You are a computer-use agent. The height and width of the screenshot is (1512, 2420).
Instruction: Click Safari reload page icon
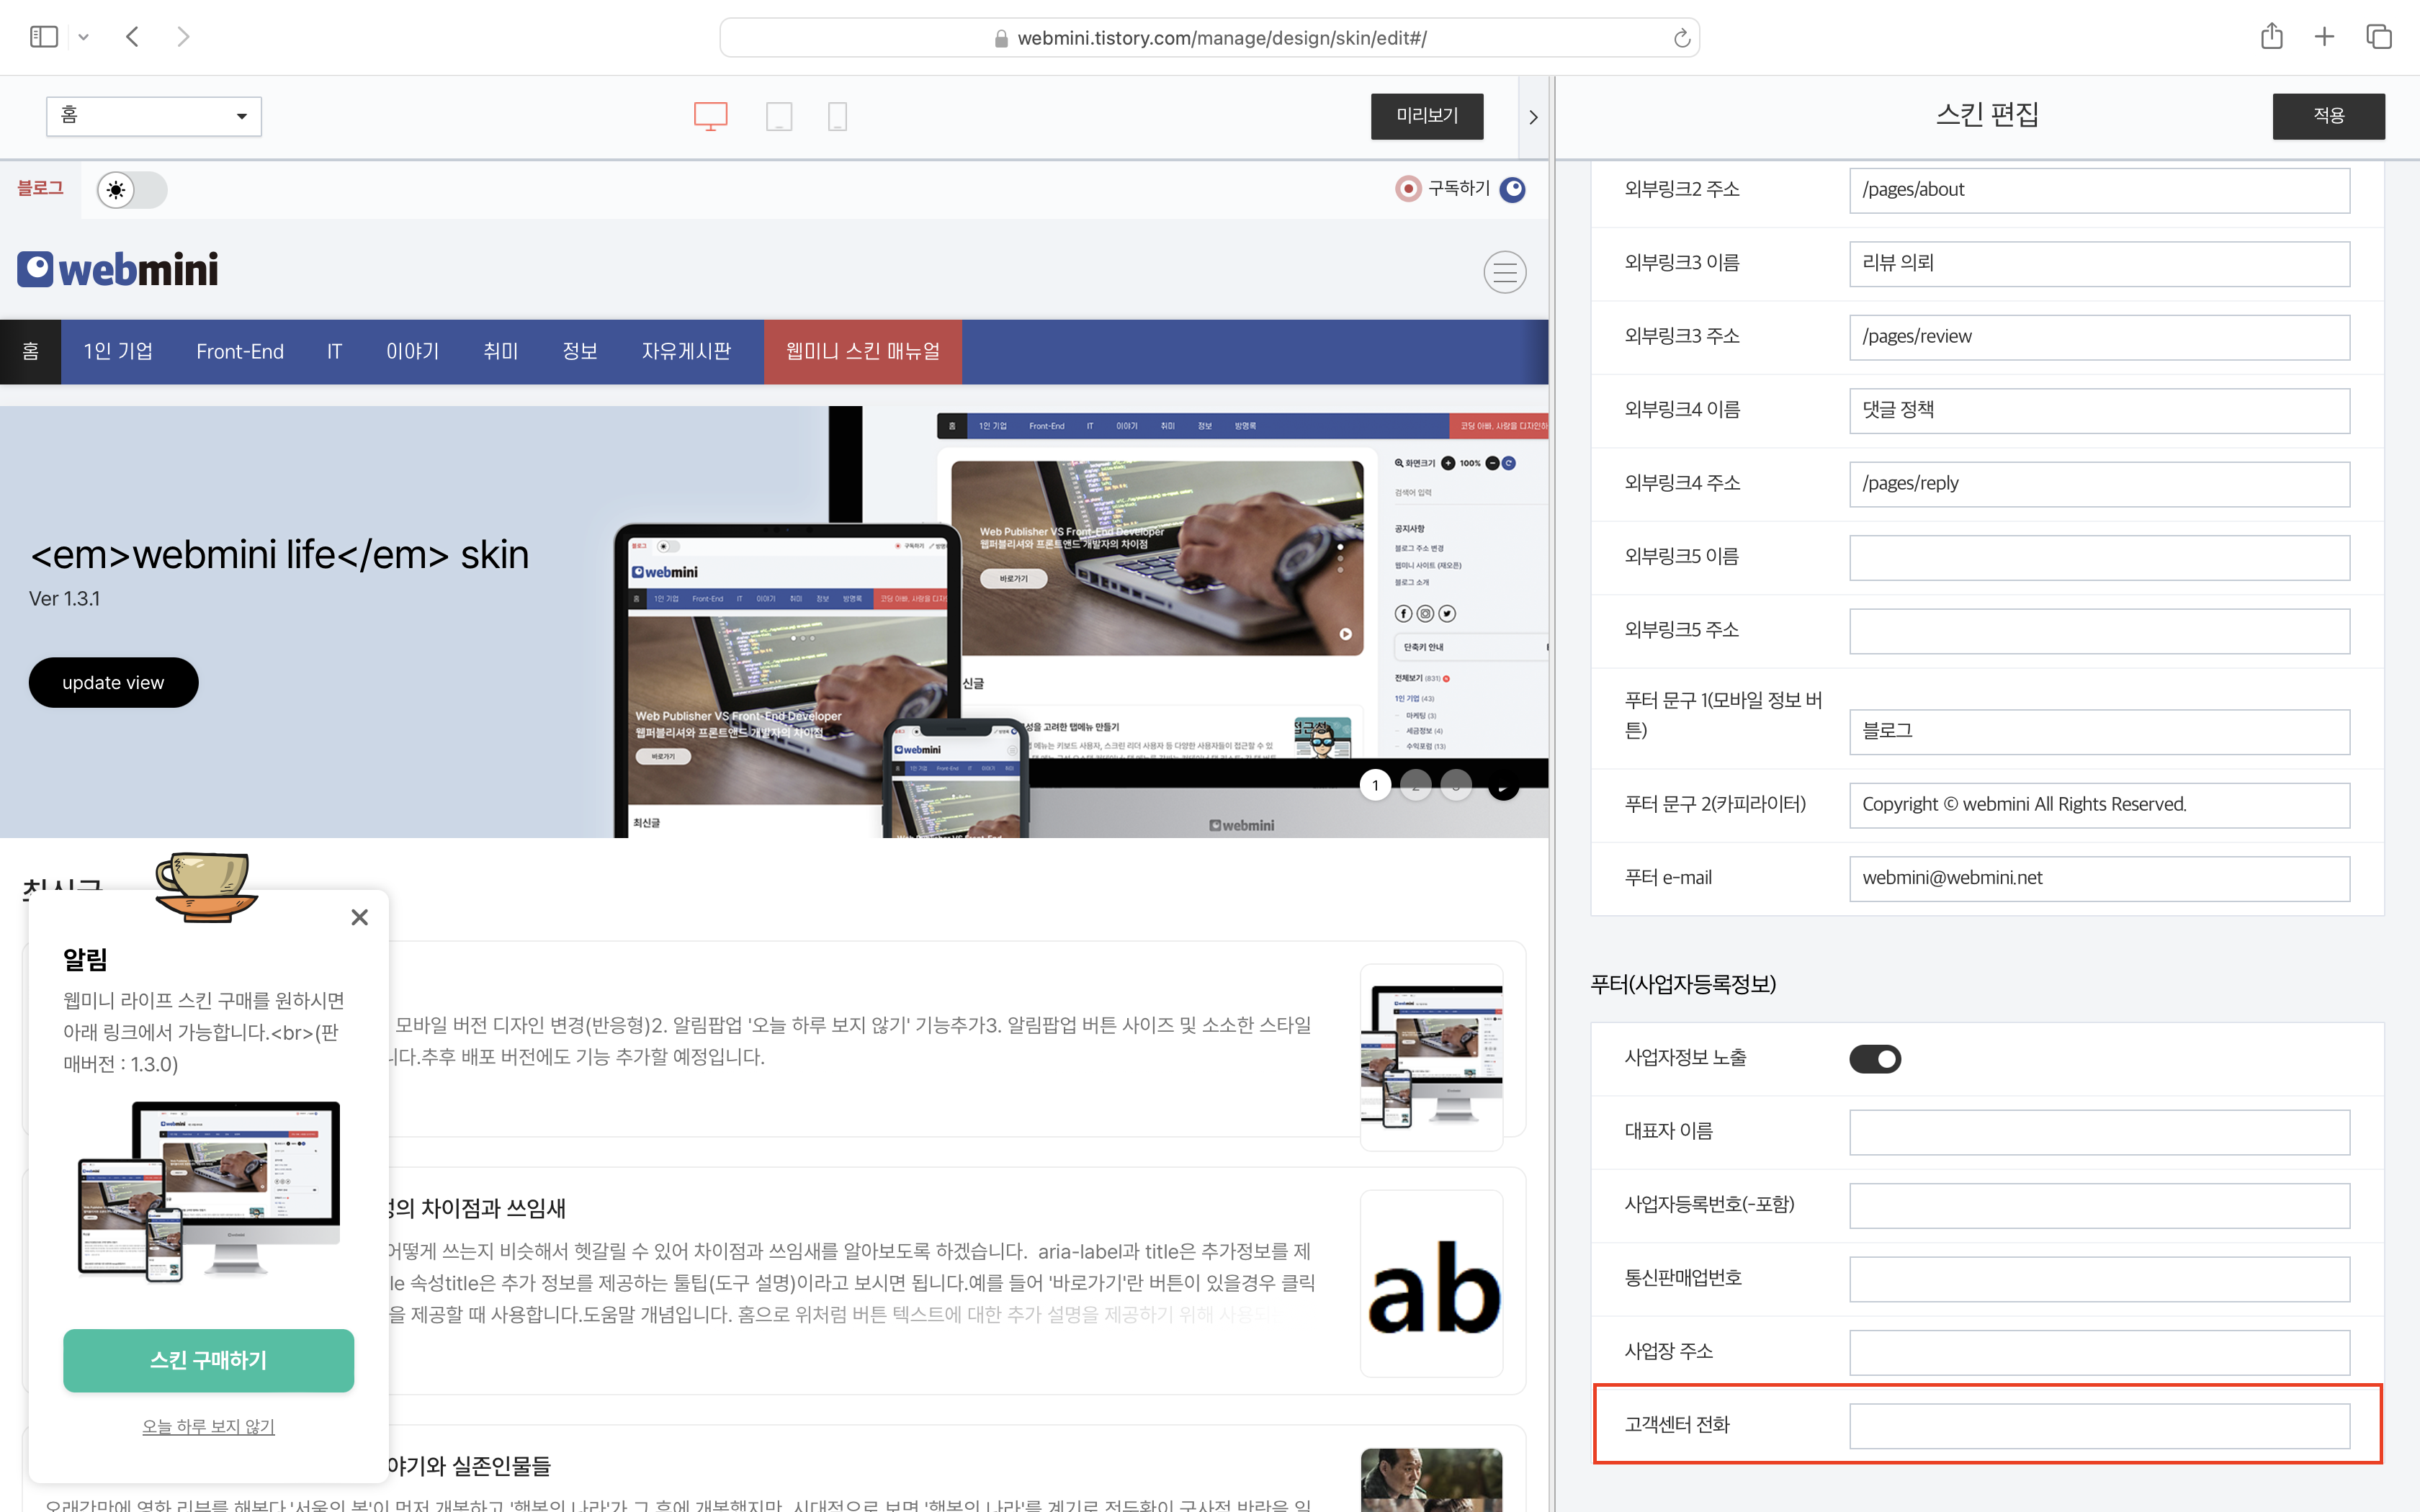(1682, 38)
